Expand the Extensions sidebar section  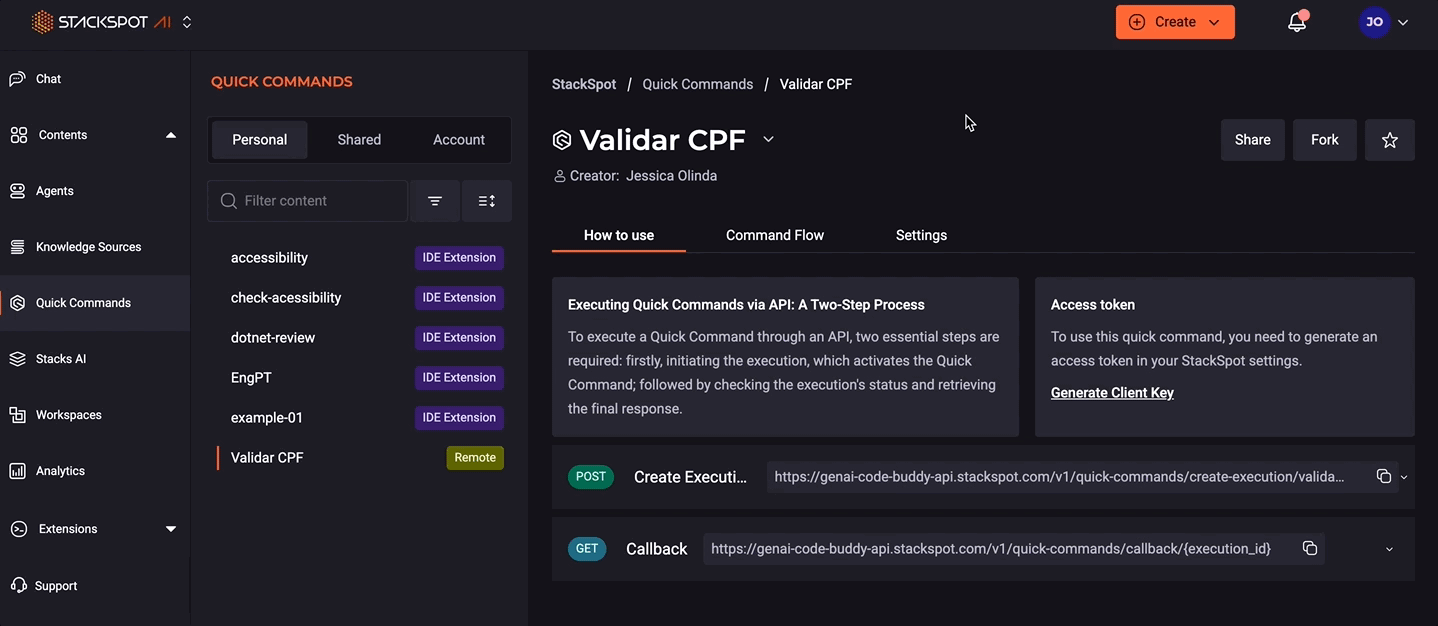pos(170,529)
